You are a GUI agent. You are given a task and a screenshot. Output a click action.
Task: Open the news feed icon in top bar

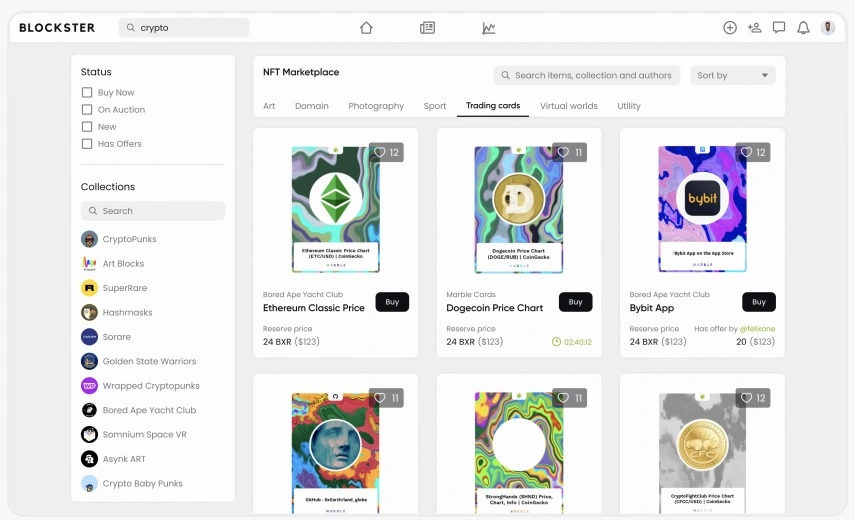click(x=427, y=27)
